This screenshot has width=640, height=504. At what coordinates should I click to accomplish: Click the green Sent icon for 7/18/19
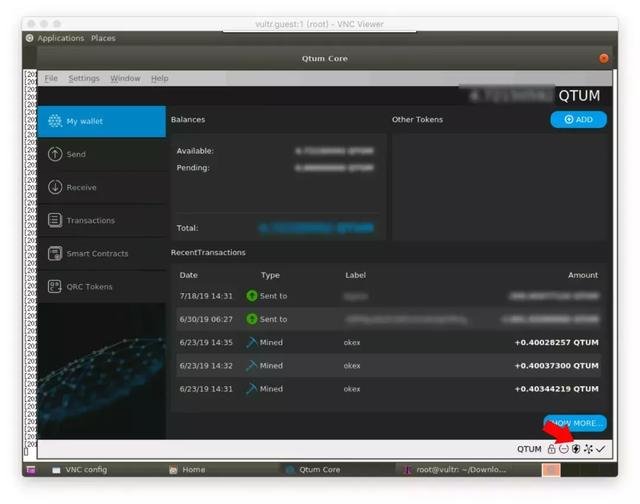pos(252,296)
